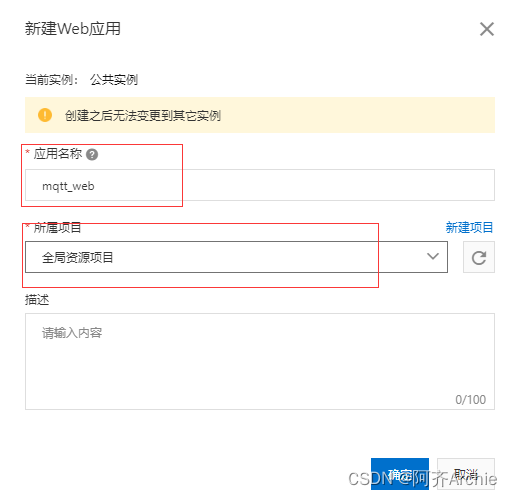
Task: Click into the 描述 text area
Action: [x=260, y=361]
